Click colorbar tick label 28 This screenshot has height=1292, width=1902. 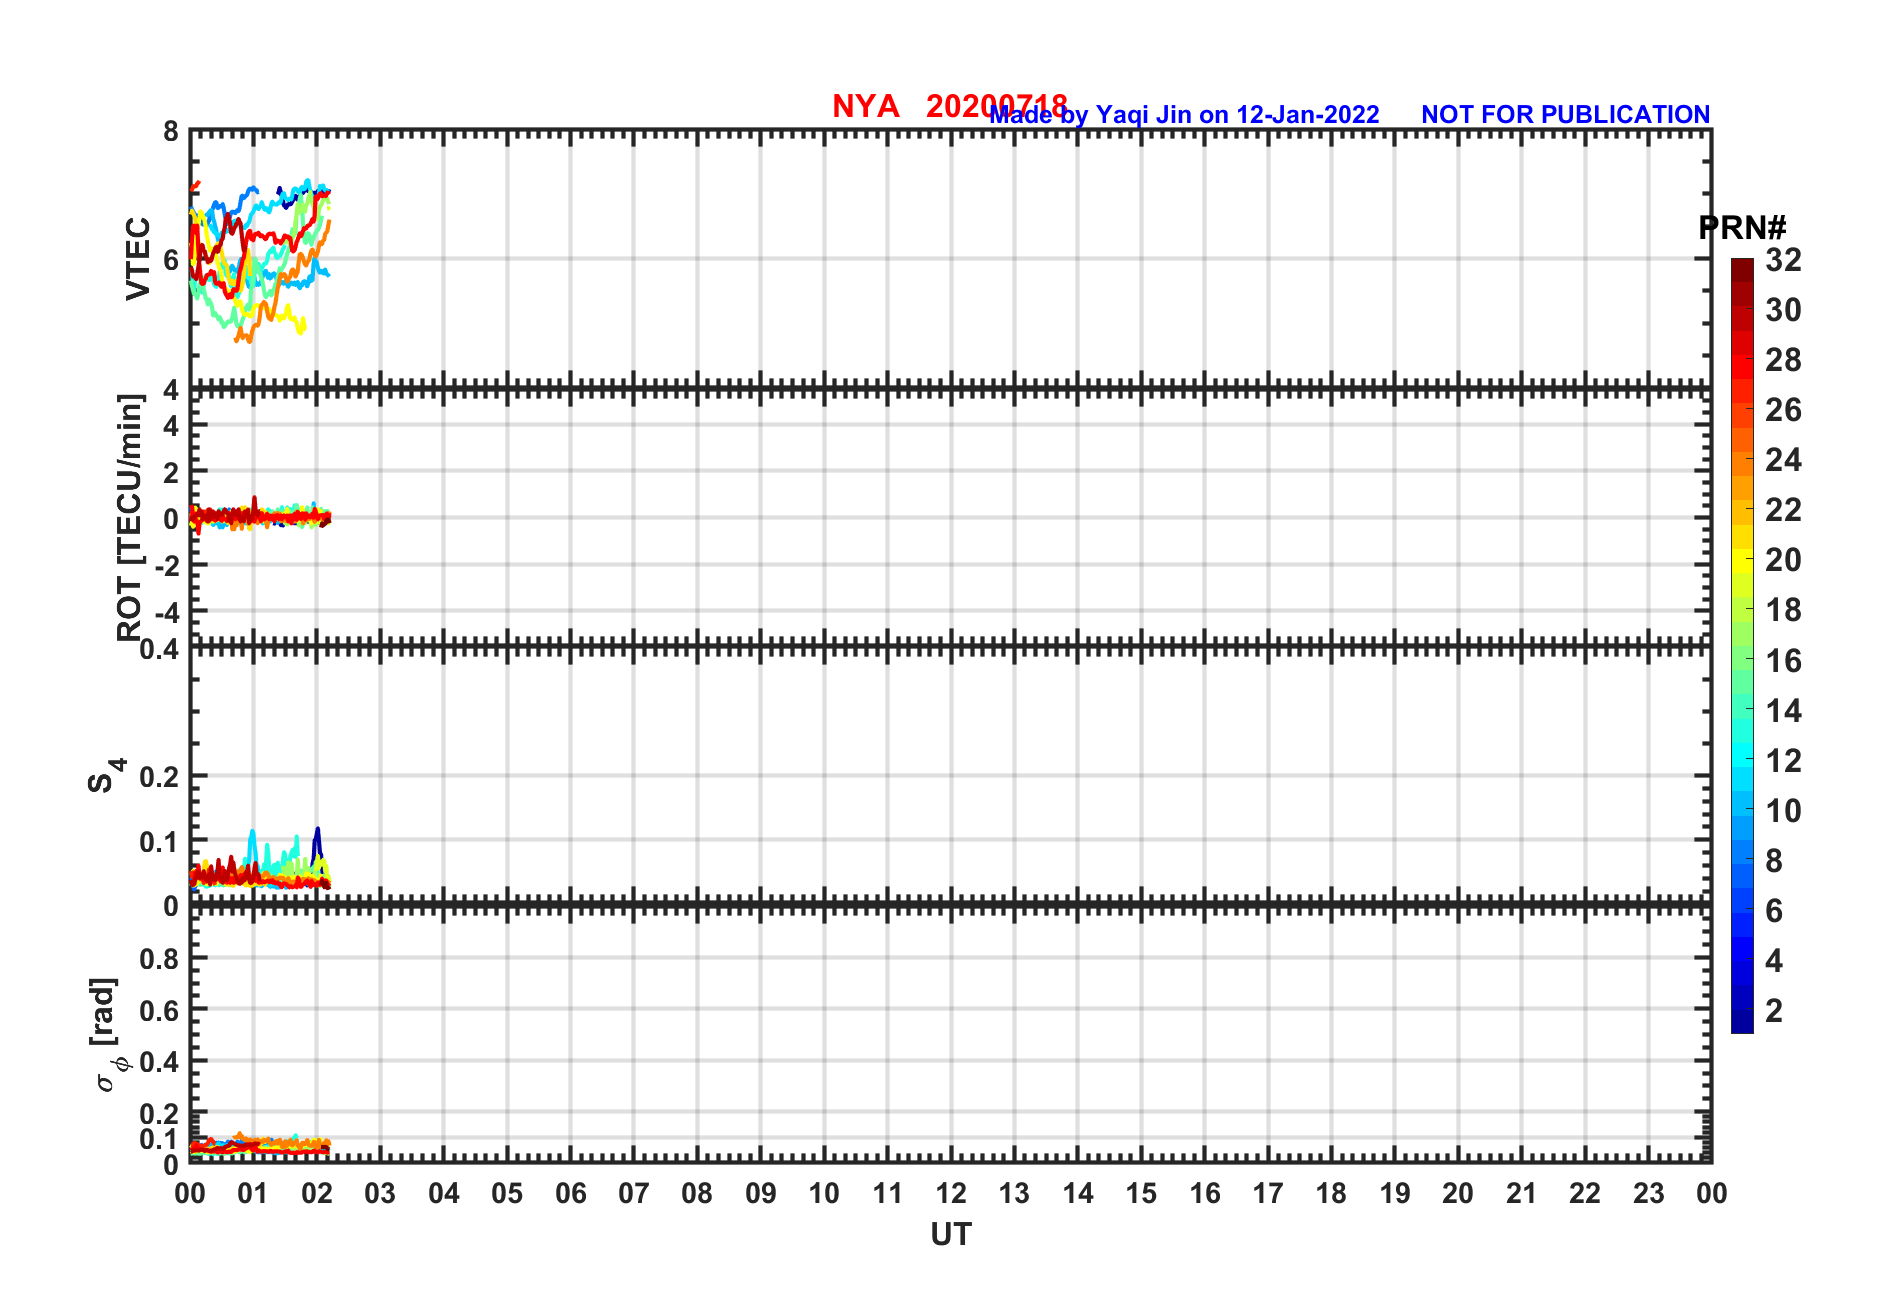(x=1783, y=360)
